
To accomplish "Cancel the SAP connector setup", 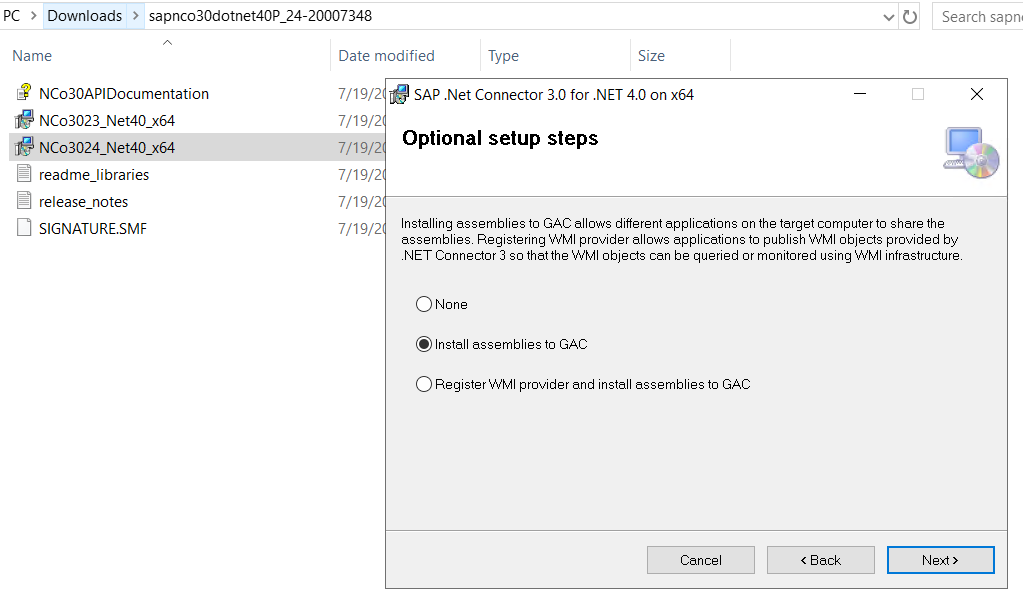I will (x=701, y=560).
